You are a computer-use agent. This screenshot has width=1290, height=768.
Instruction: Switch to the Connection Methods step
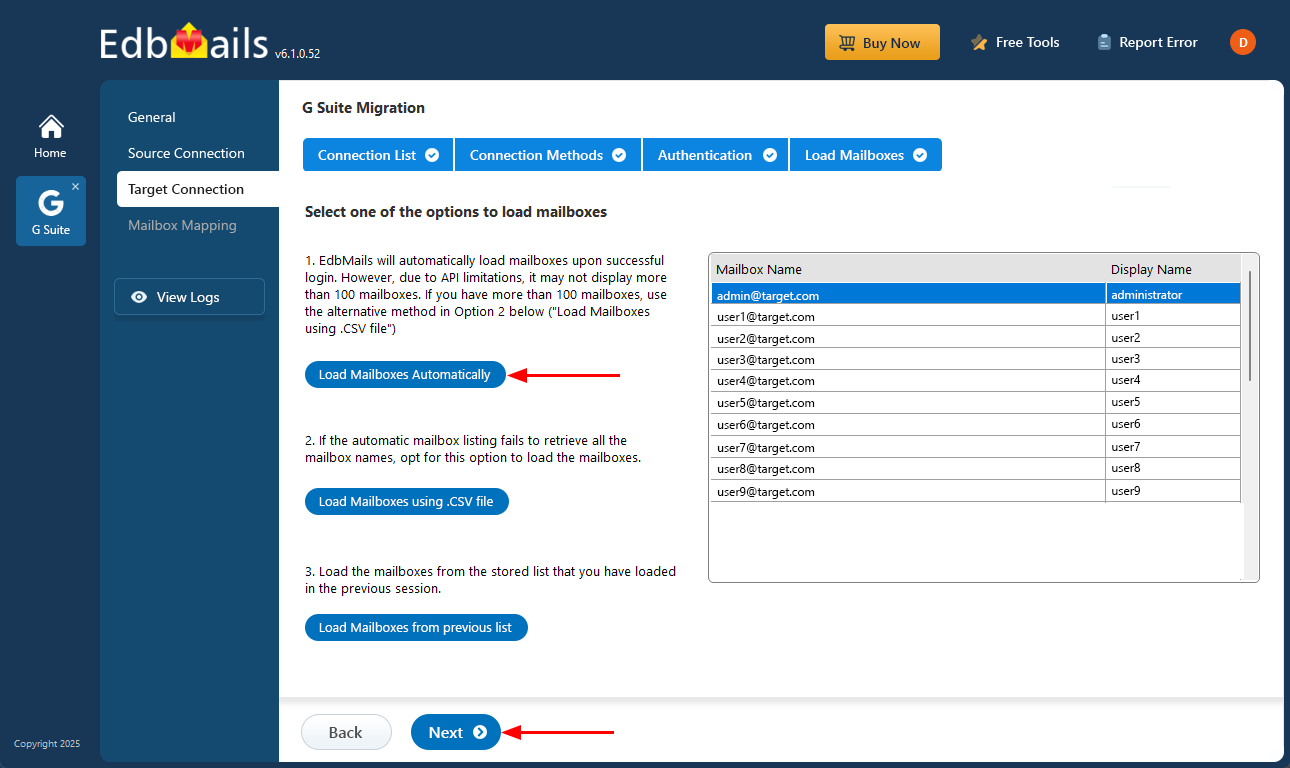pyautogui.click(x=547, y=155)
